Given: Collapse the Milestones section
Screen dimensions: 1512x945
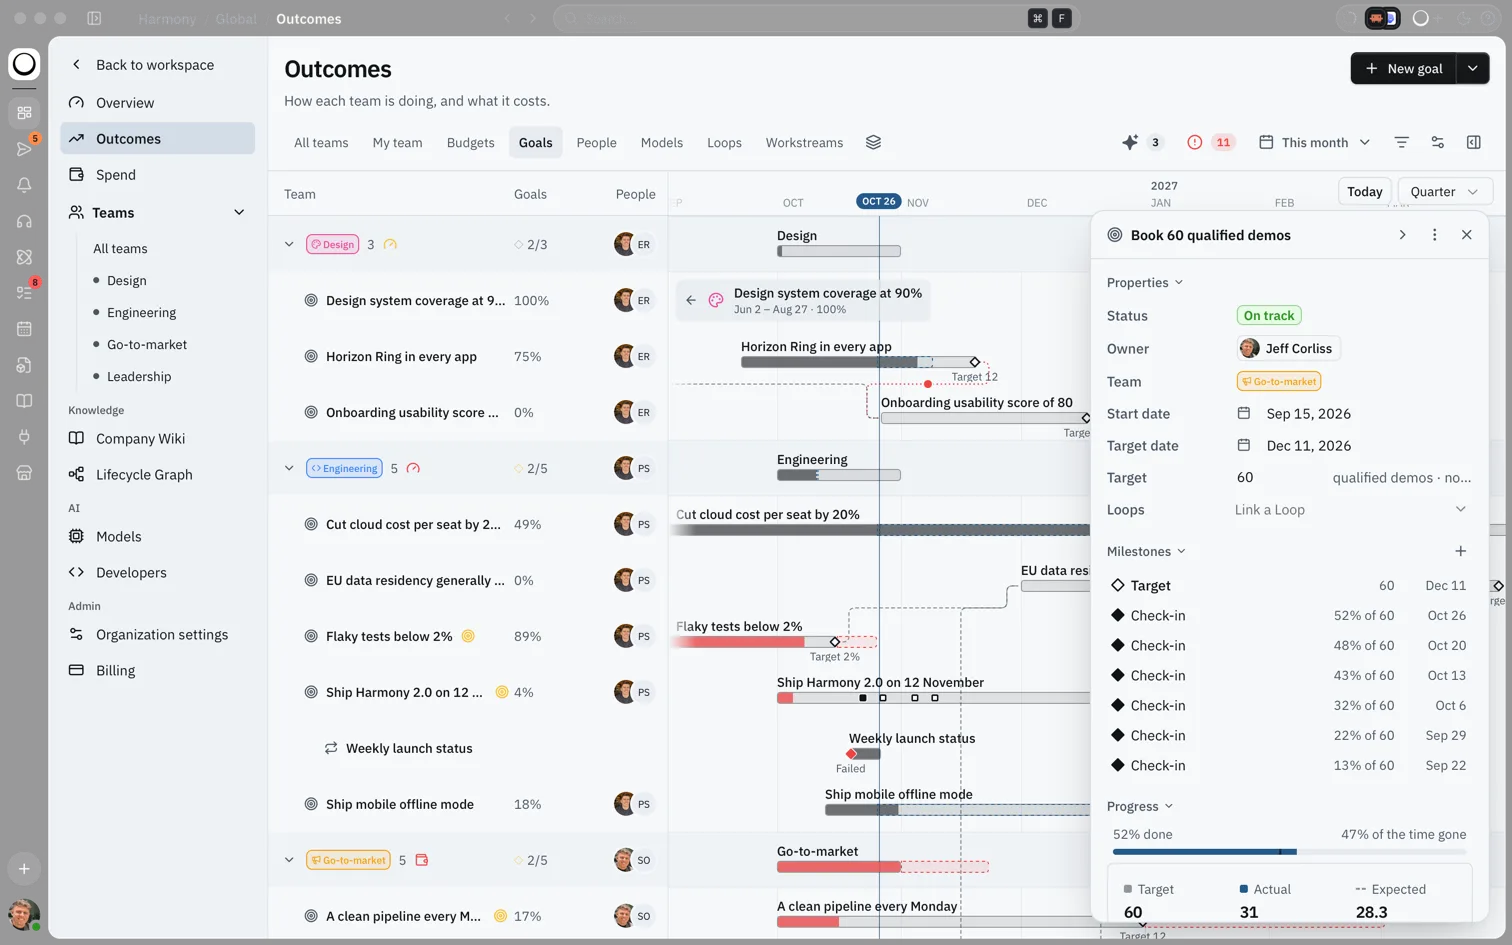Looking at the screenshot, I should coord(1146,552).
